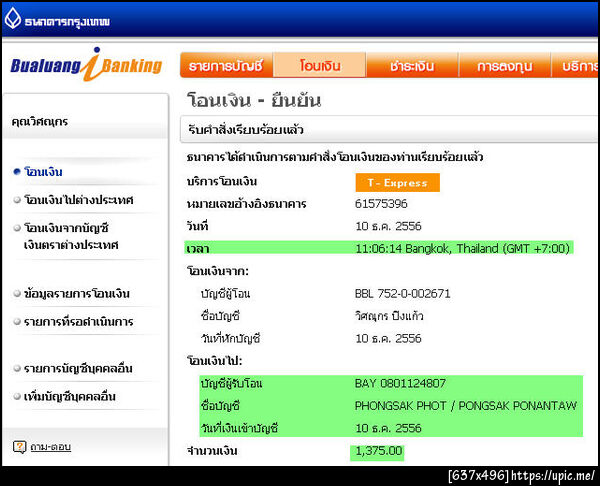Click the Bangkok Bank logo icon
The height and width of the screenshot is (486, 600).
[13, 19]
